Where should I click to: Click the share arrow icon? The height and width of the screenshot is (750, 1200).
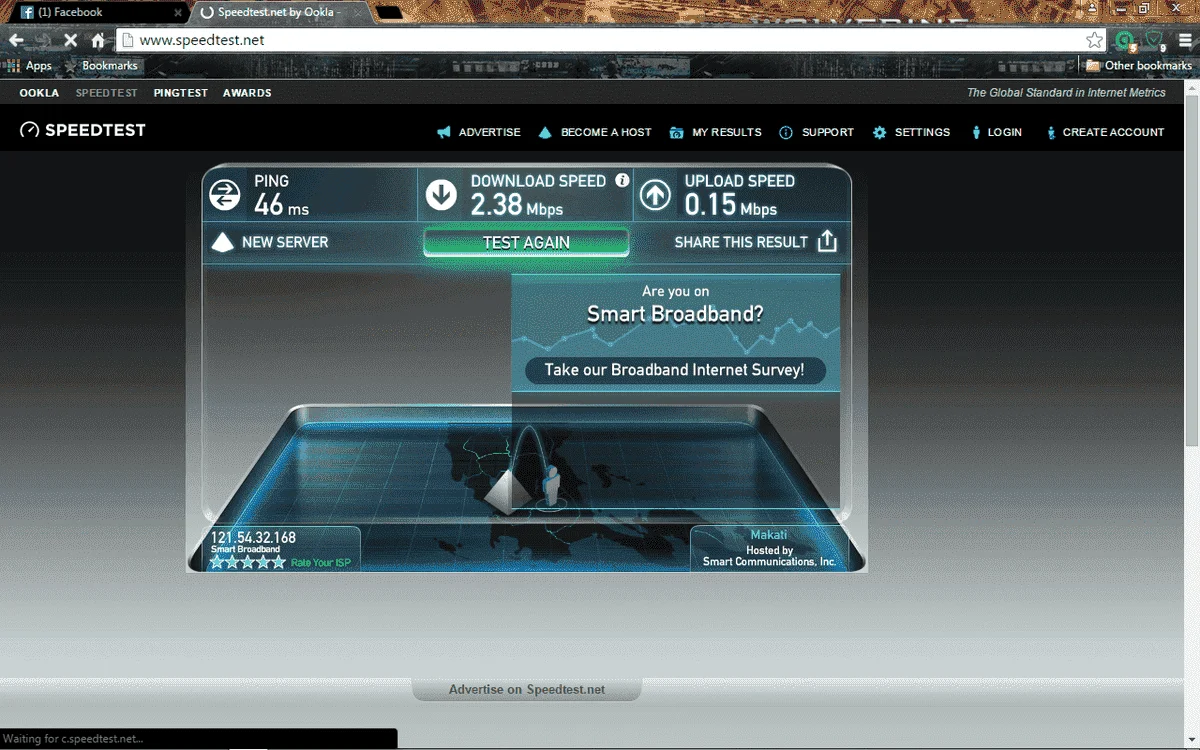point(827,241)
